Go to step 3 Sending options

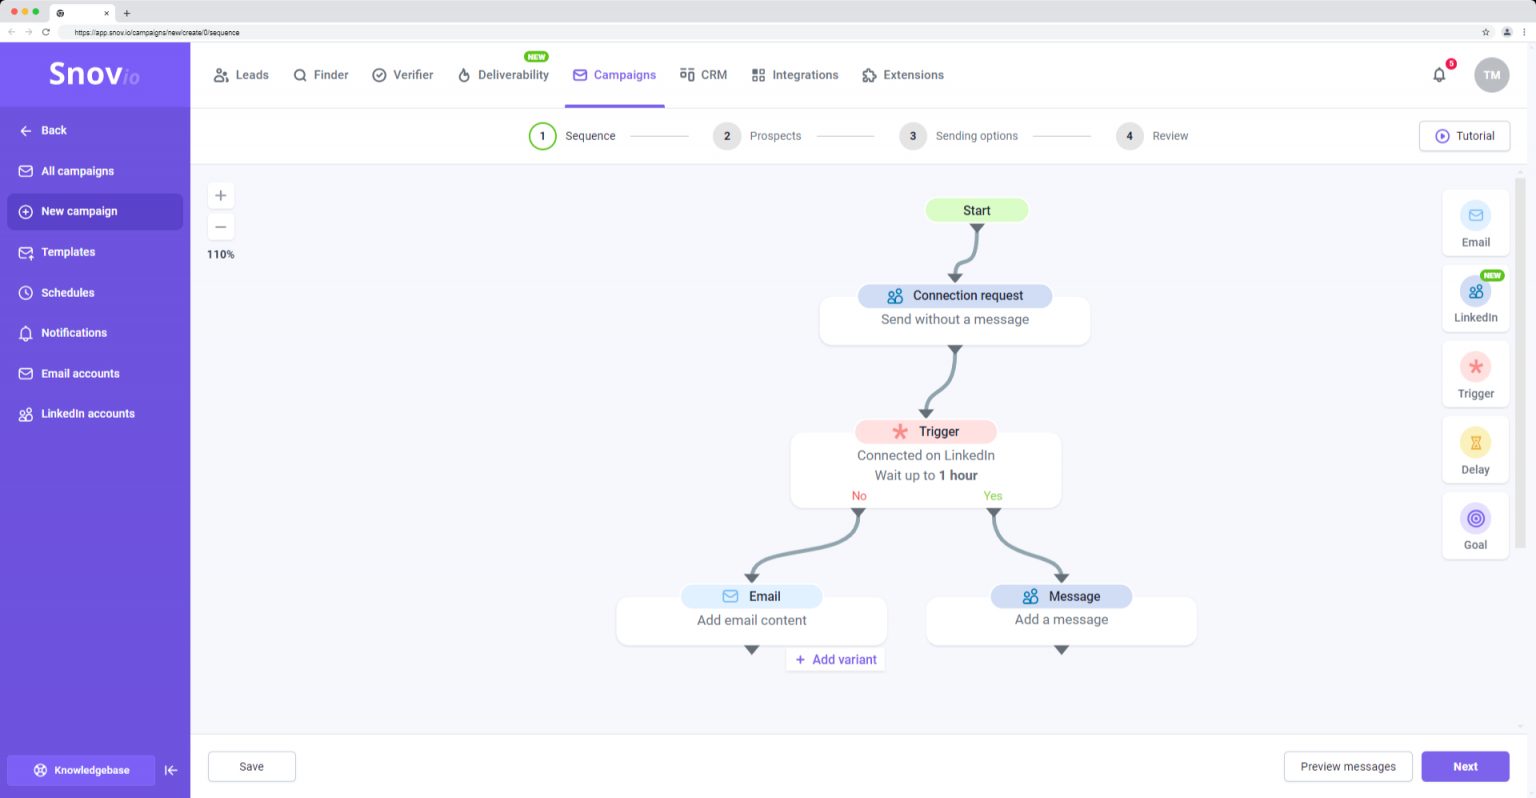pos(958,136)
